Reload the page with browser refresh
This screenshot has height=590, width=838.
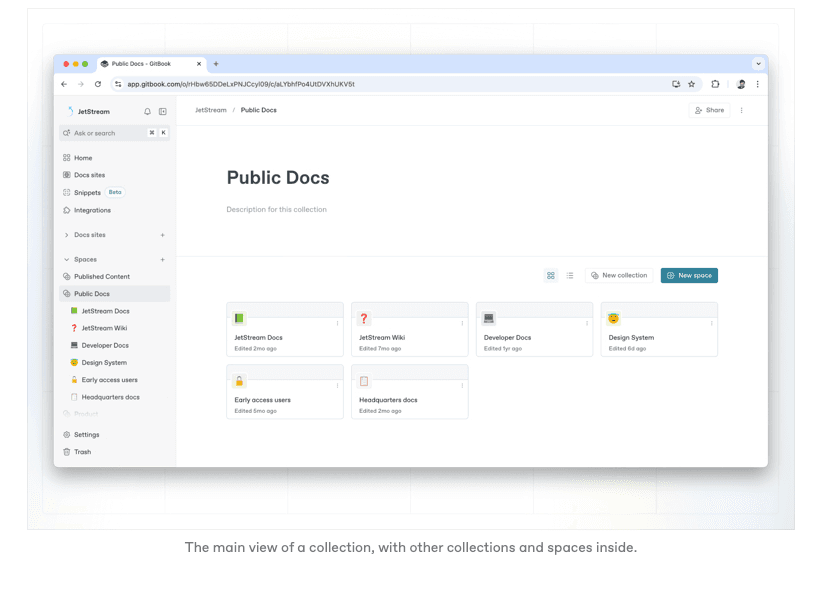[x=98, y=84]
